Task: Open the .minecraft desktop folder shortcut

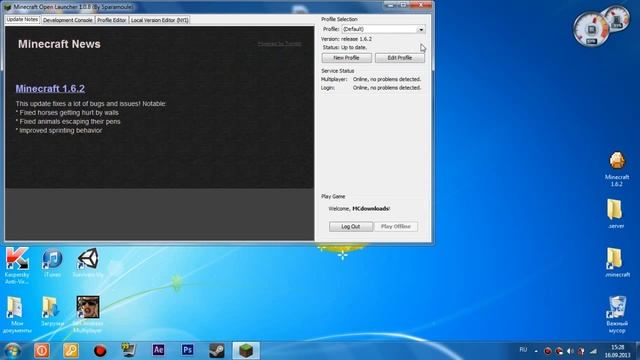Action: 616,262
